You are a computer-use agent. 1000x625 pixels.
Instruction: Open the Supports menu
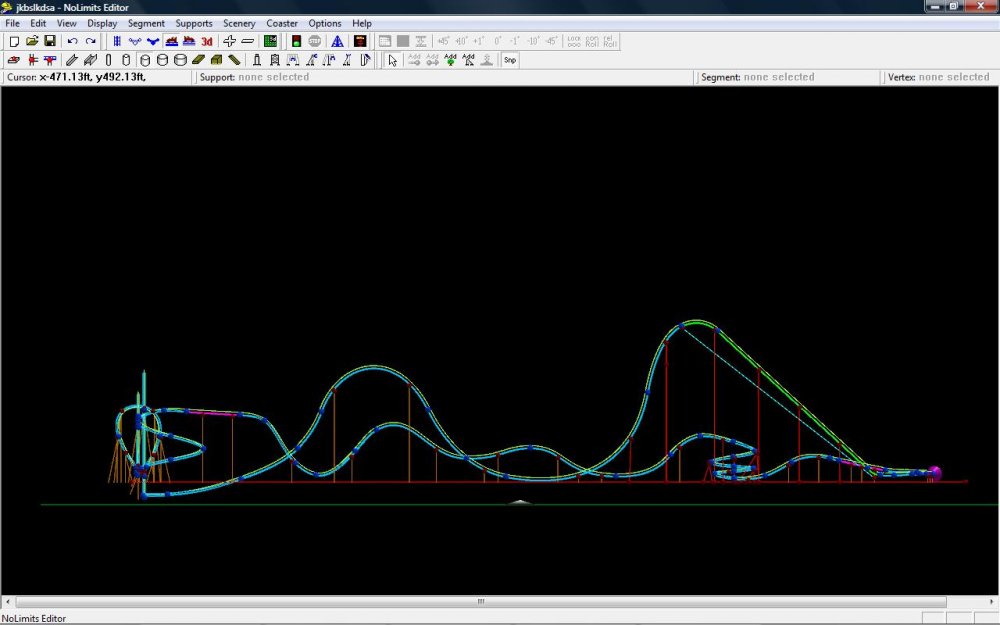point(194,23)
